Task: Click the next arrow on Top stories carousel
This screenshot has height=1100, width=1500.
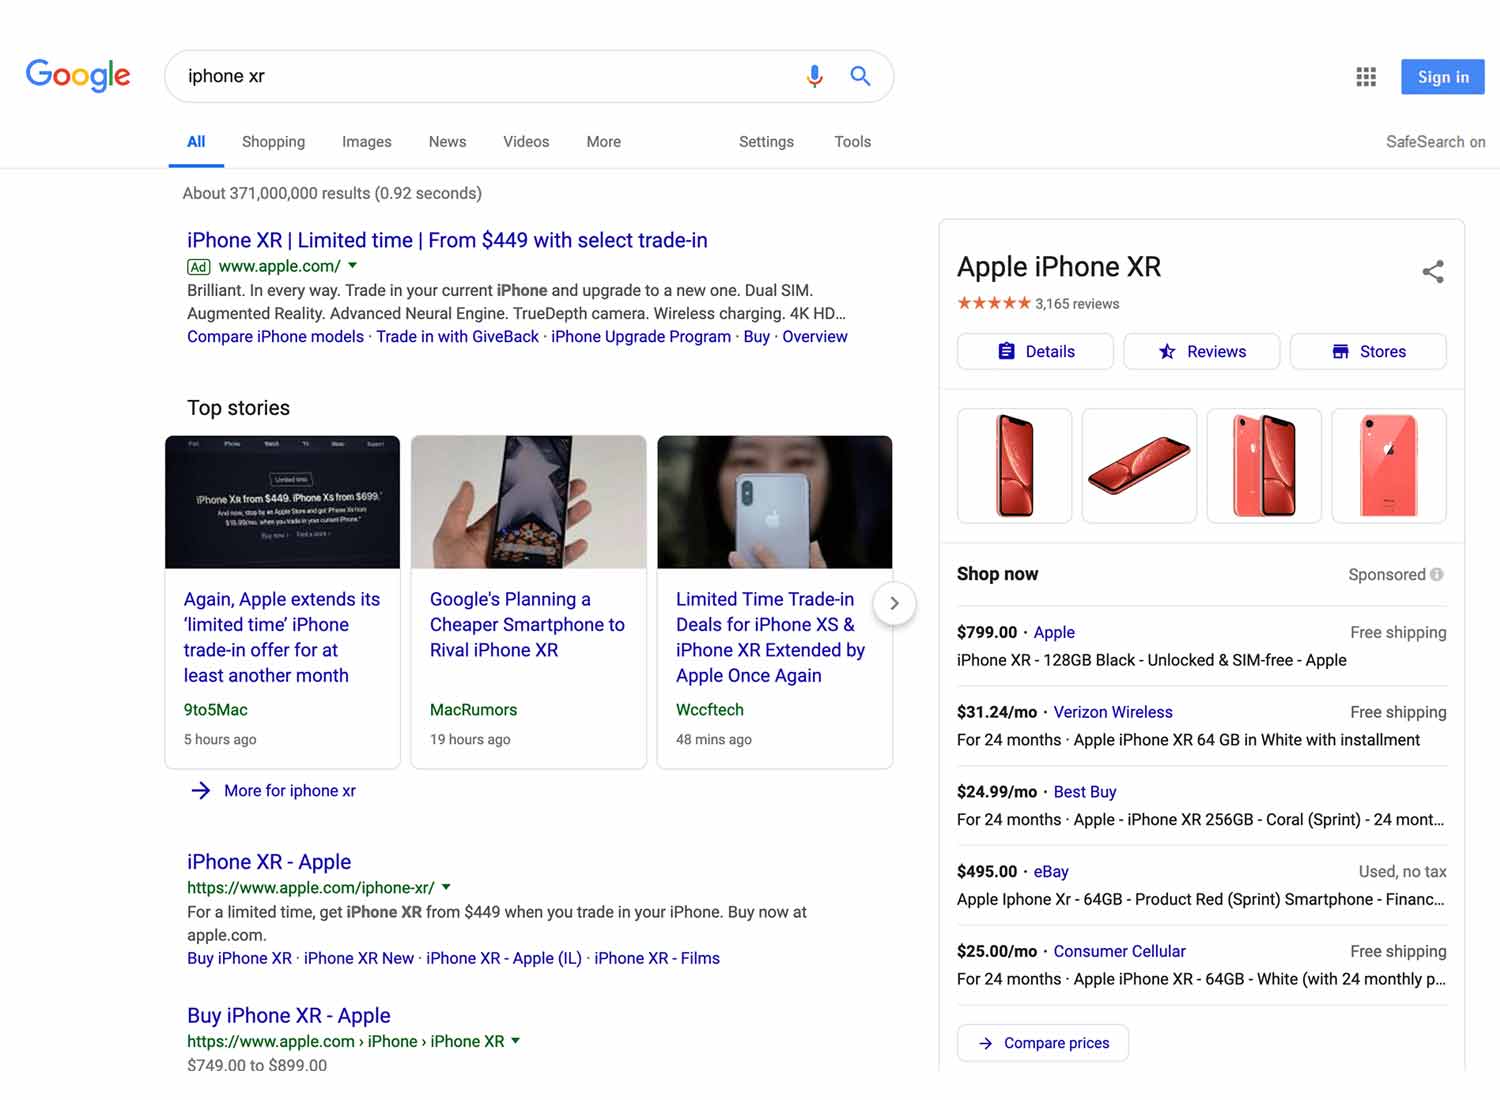Action: (894, 603)
